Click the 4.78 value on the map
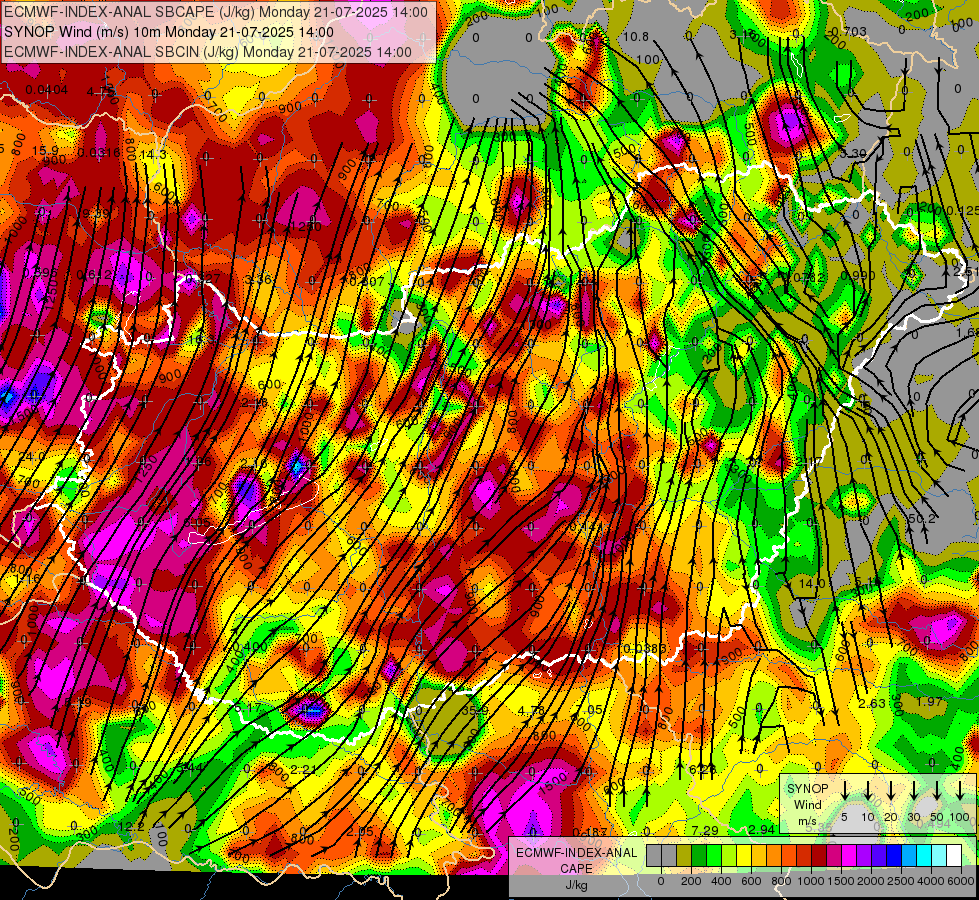The height and width of the screenshot is (900, 979). click(x=531, y=711)
